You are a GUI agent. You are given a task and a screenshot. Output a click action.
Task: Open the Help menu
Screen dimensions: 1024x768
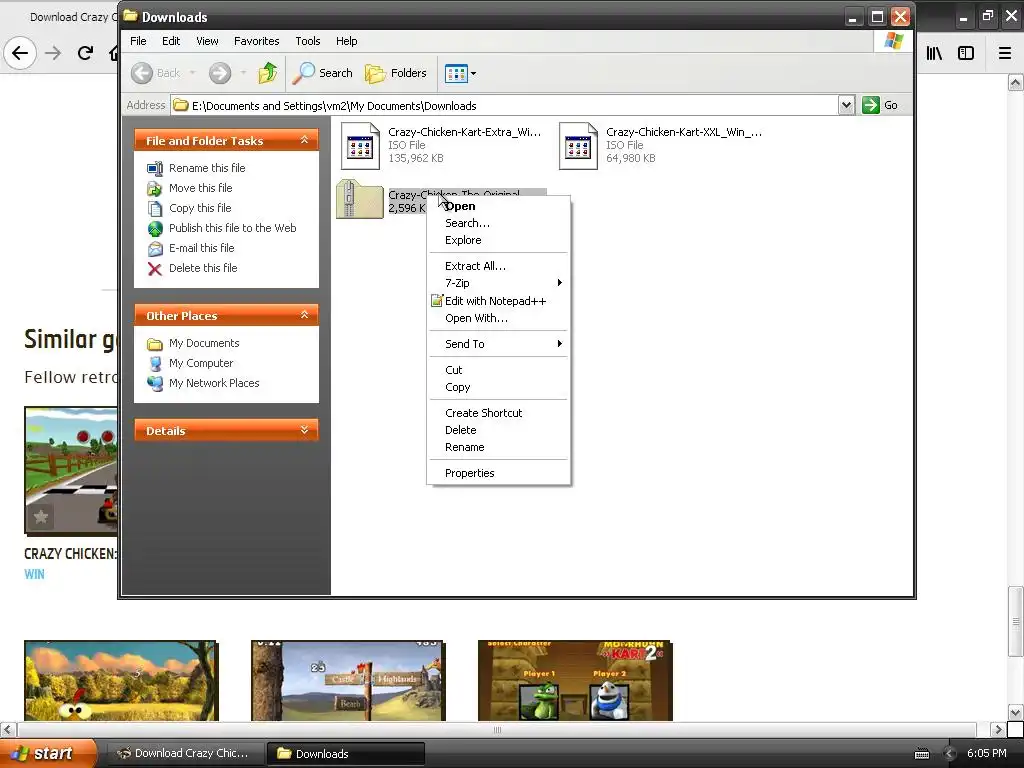[x=346, y=41]
